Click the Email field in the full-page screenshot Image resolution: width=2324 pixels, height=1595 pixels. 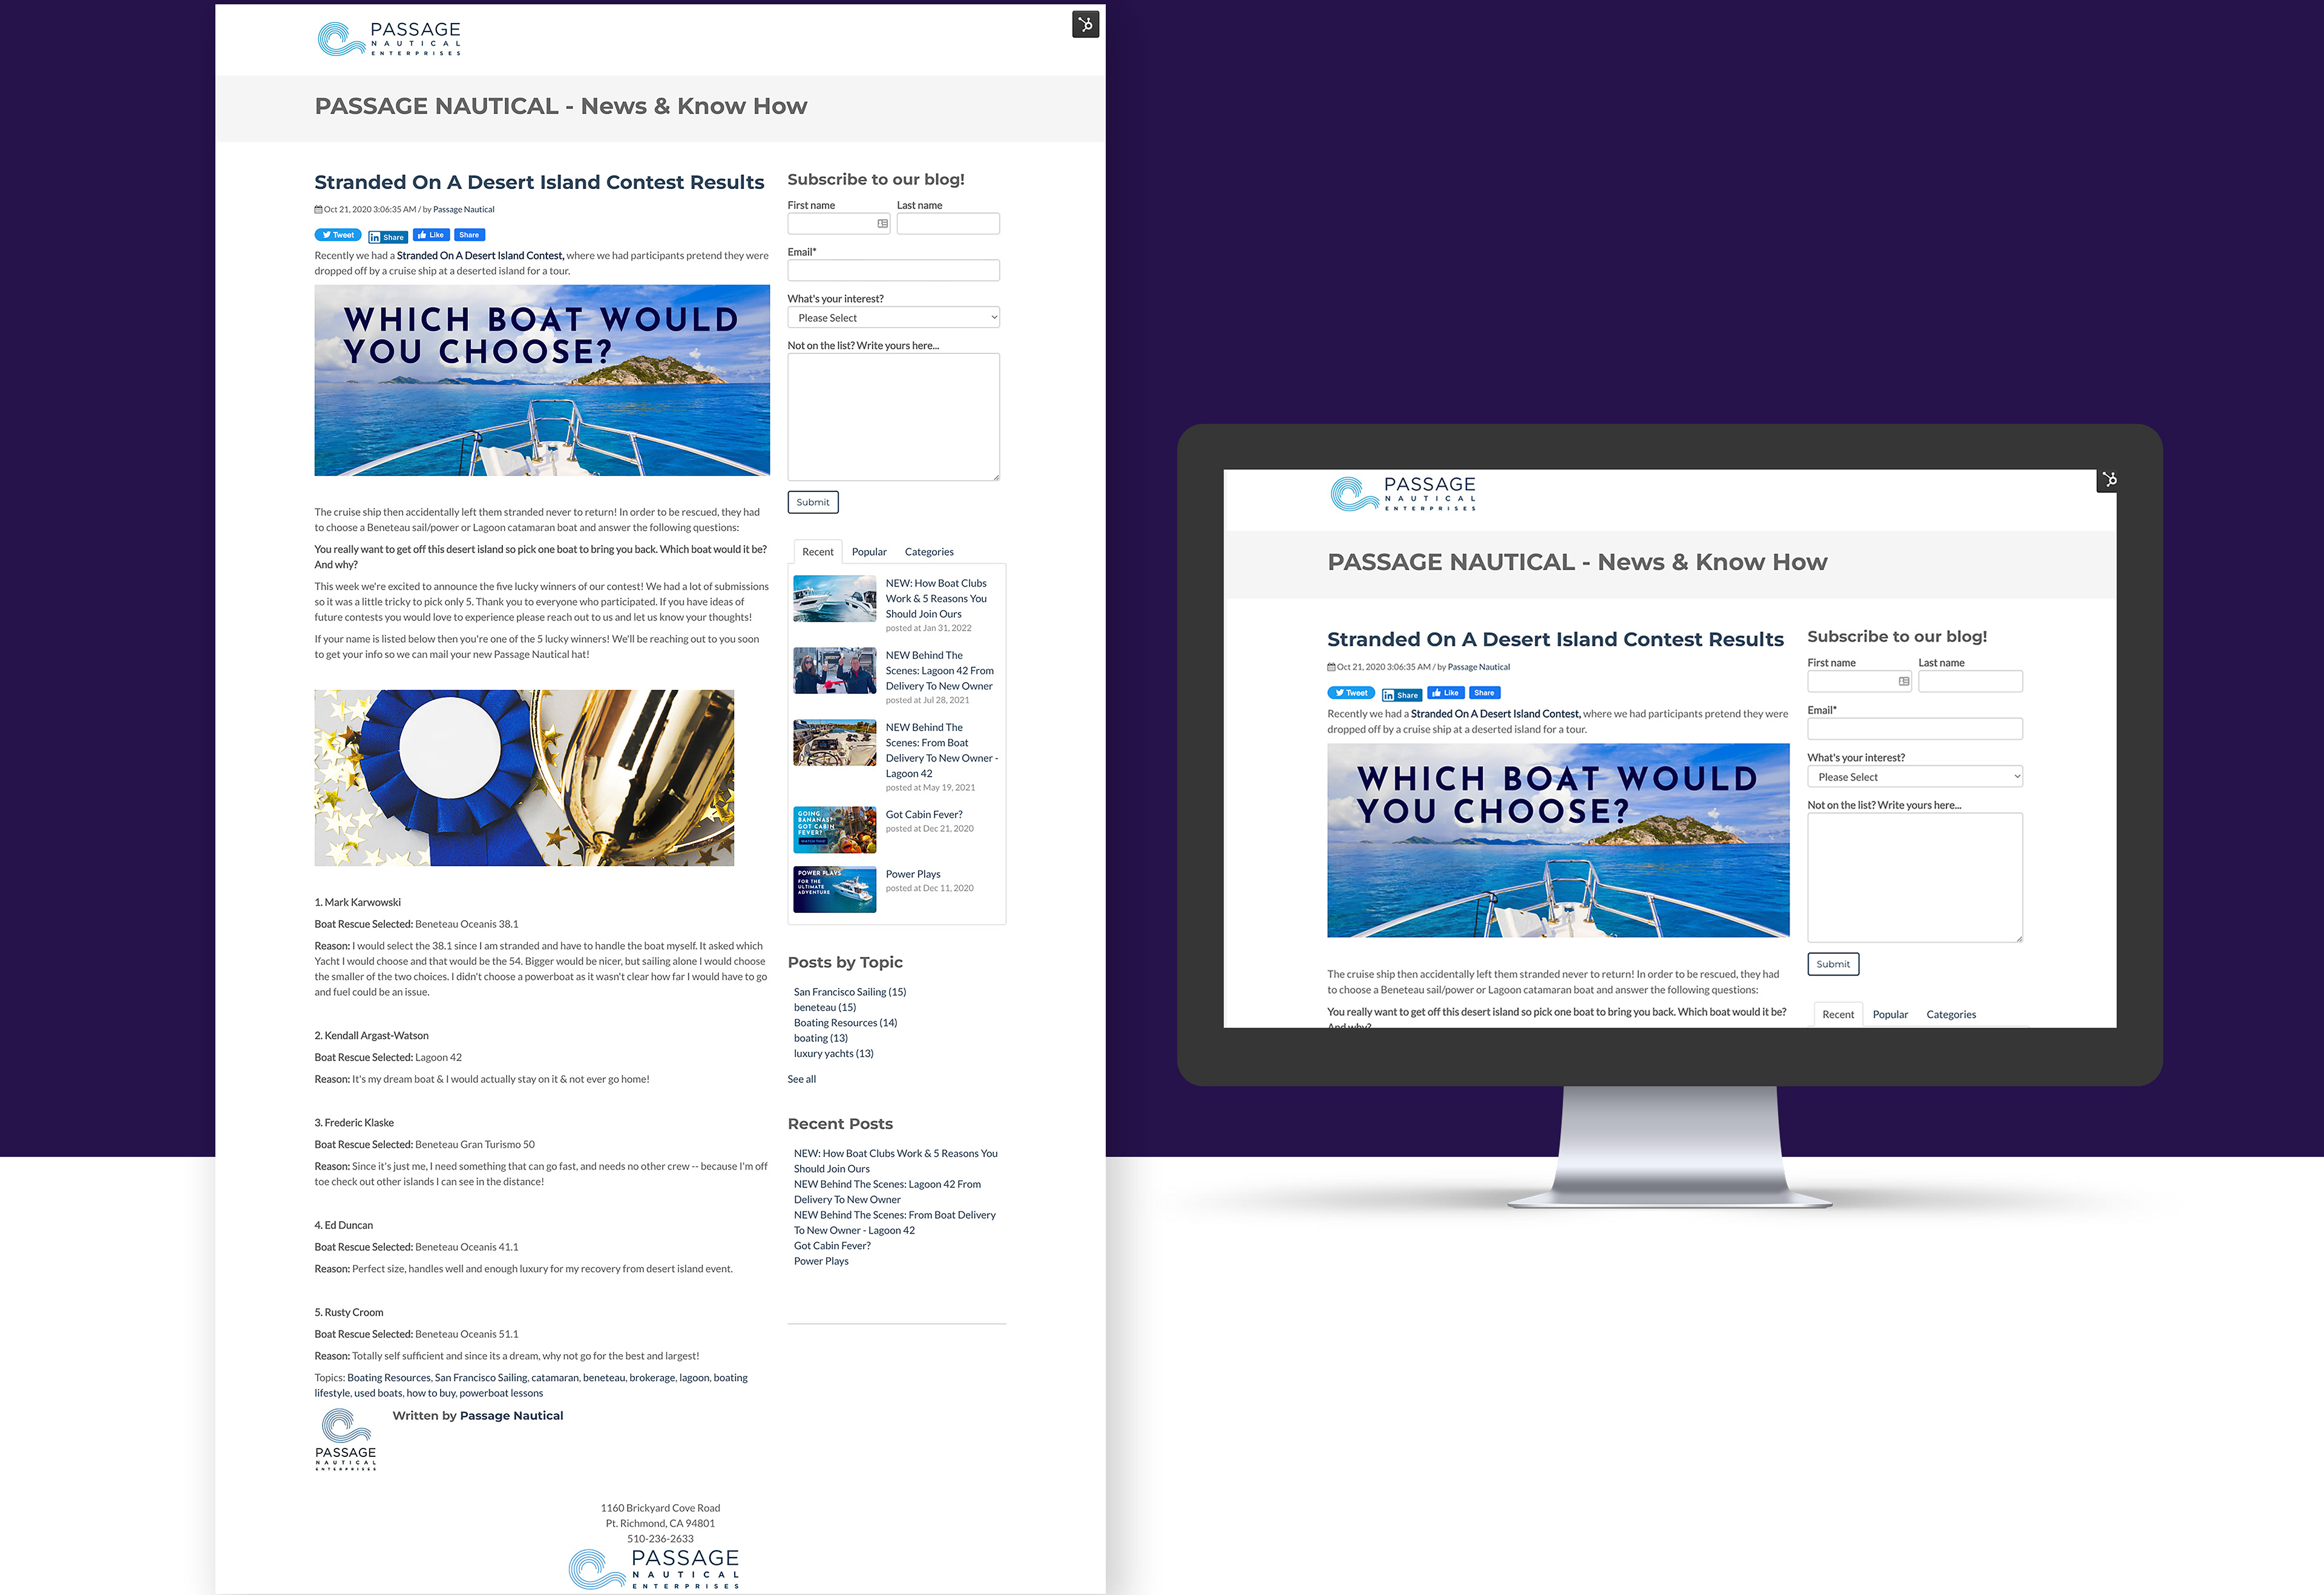tap(893, 270)
